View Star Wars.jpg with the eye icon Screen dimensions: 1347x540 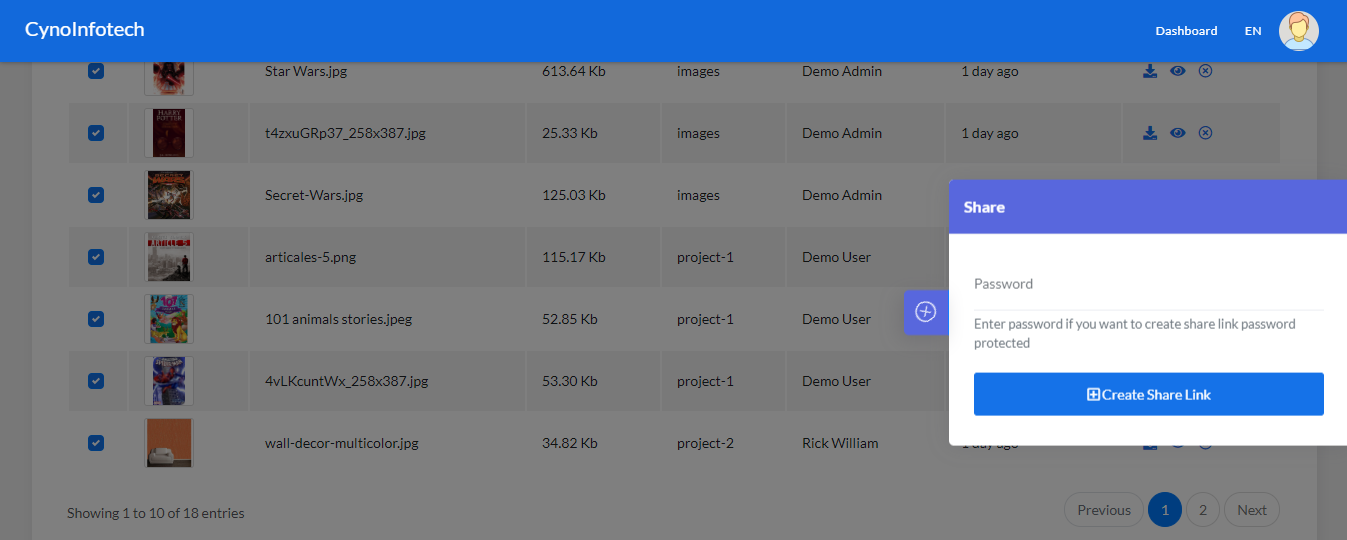(1178, 71)
